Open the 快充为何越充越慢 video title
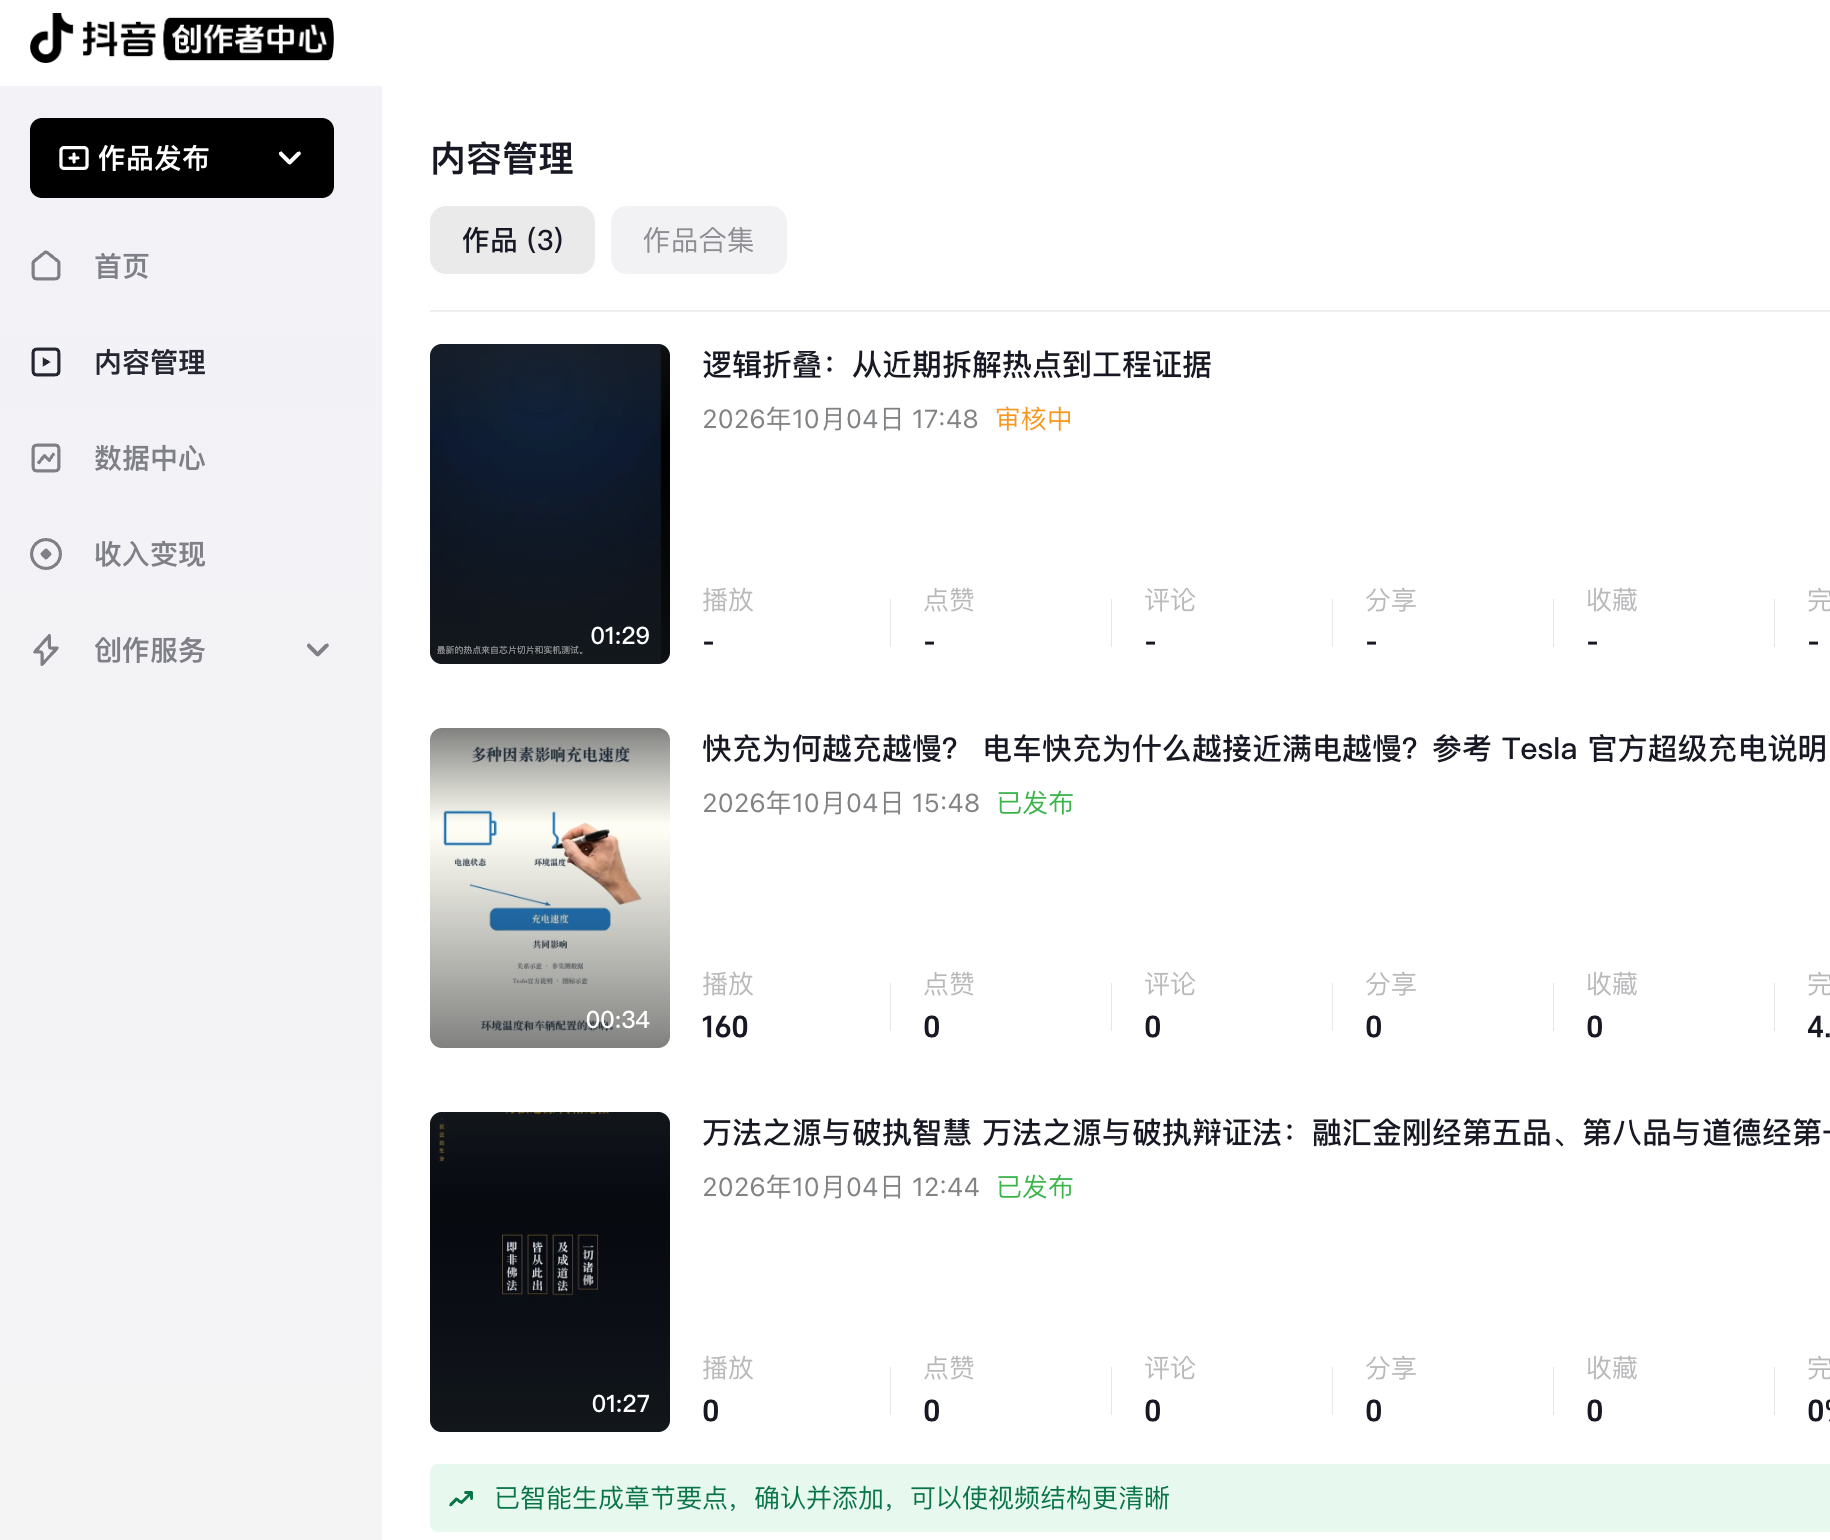This screenshot has height=1540, width=1830. (1264, 749)
